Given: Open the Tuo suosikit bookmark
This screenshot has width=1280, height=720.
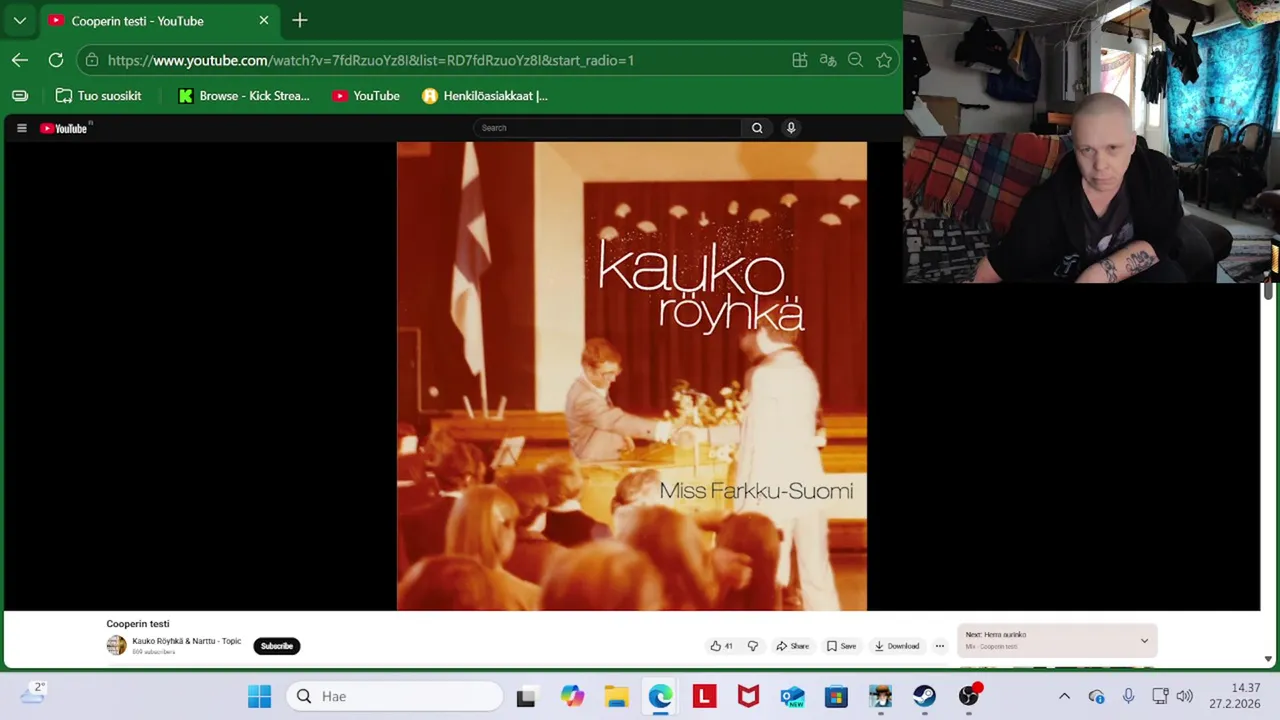Looking at the screenshot, I should (x=98, y=96).
